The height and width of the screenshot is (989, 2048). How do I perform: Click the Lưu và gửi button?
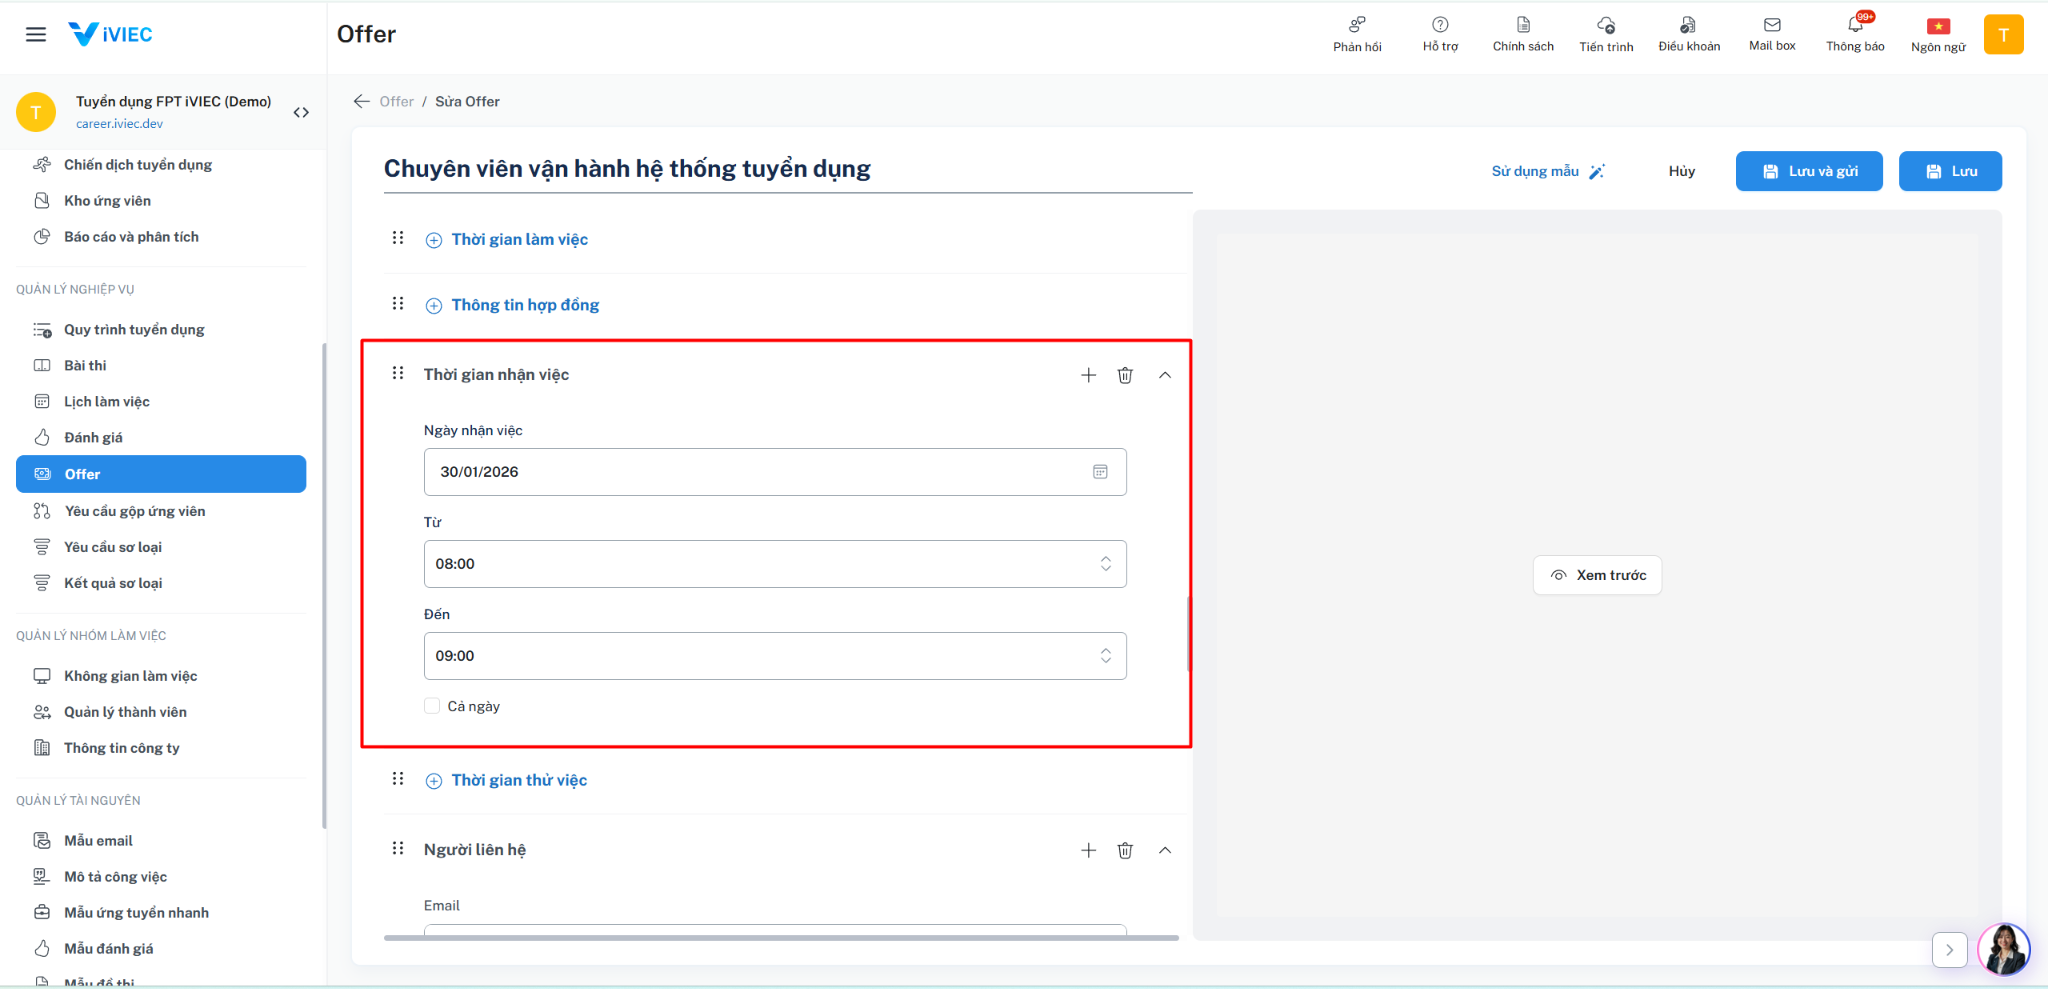[x=1809, y=171]
